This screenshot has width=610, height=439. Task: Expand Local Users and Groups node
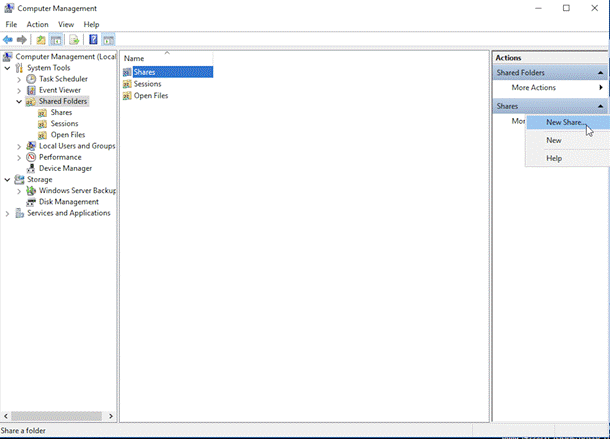(19, 146)
